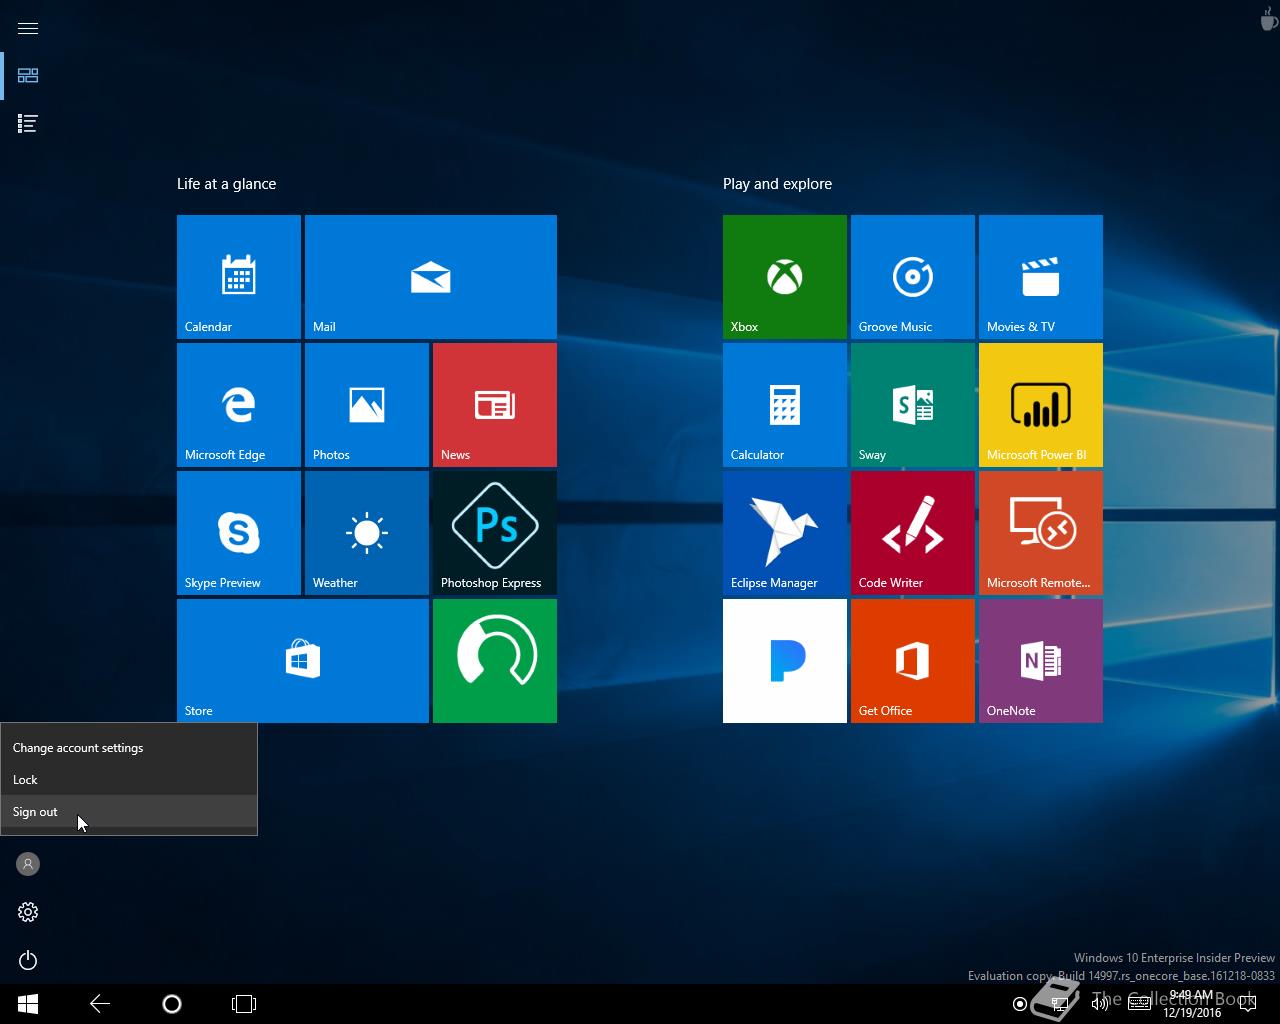
Task: Launch the Microsoft Edge tile
Action: tap(239, 405)
